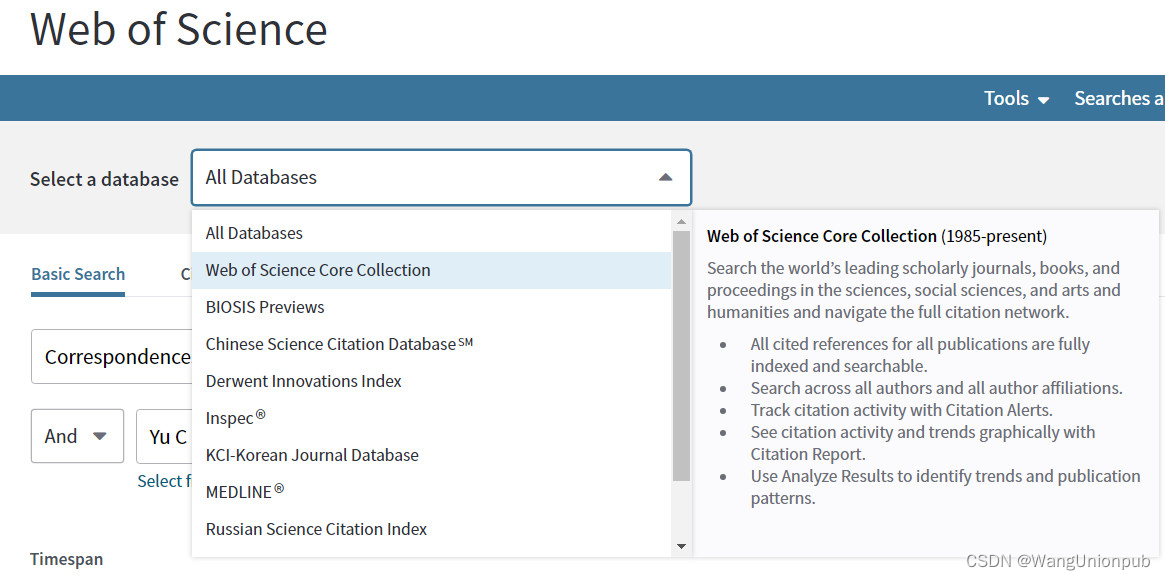The height and width of the screenshot is (580, 1165).
Task: Pick Chinese Science Citation Database
Action: click(x=431, y=344)
